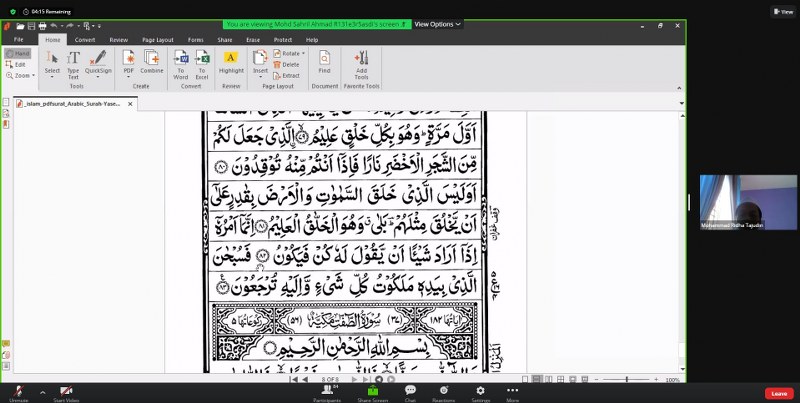800x403 pixels.
Task: Unmute microphone in Zoom toolbar
Action: click(x=18, y=393)
